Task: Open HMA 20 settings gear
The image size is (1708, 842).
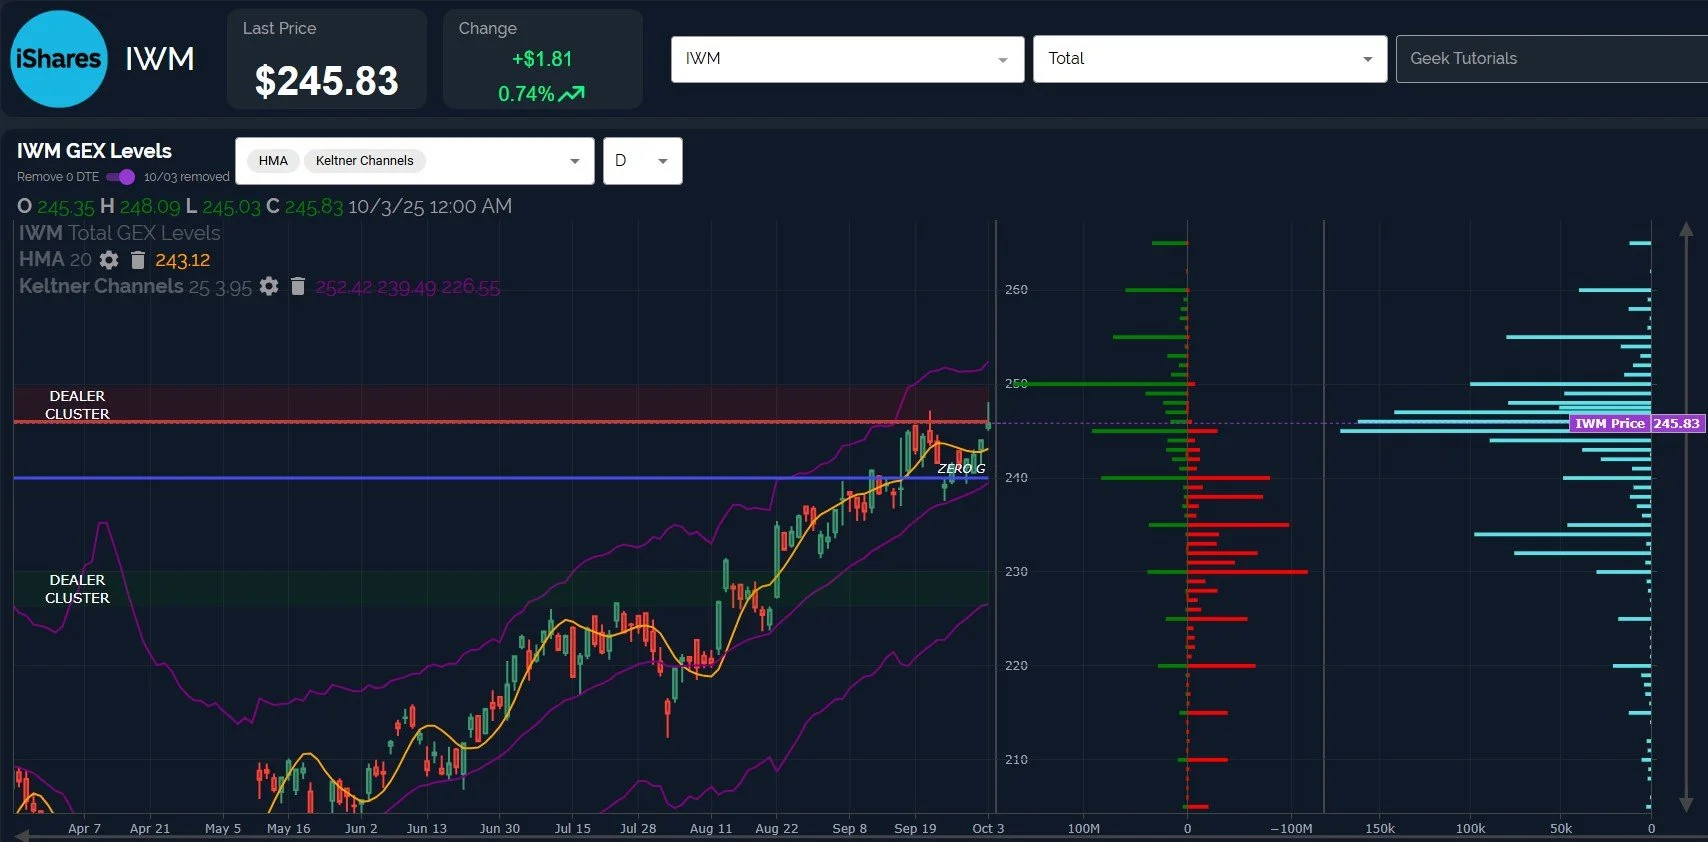Action: pos(109,260)
